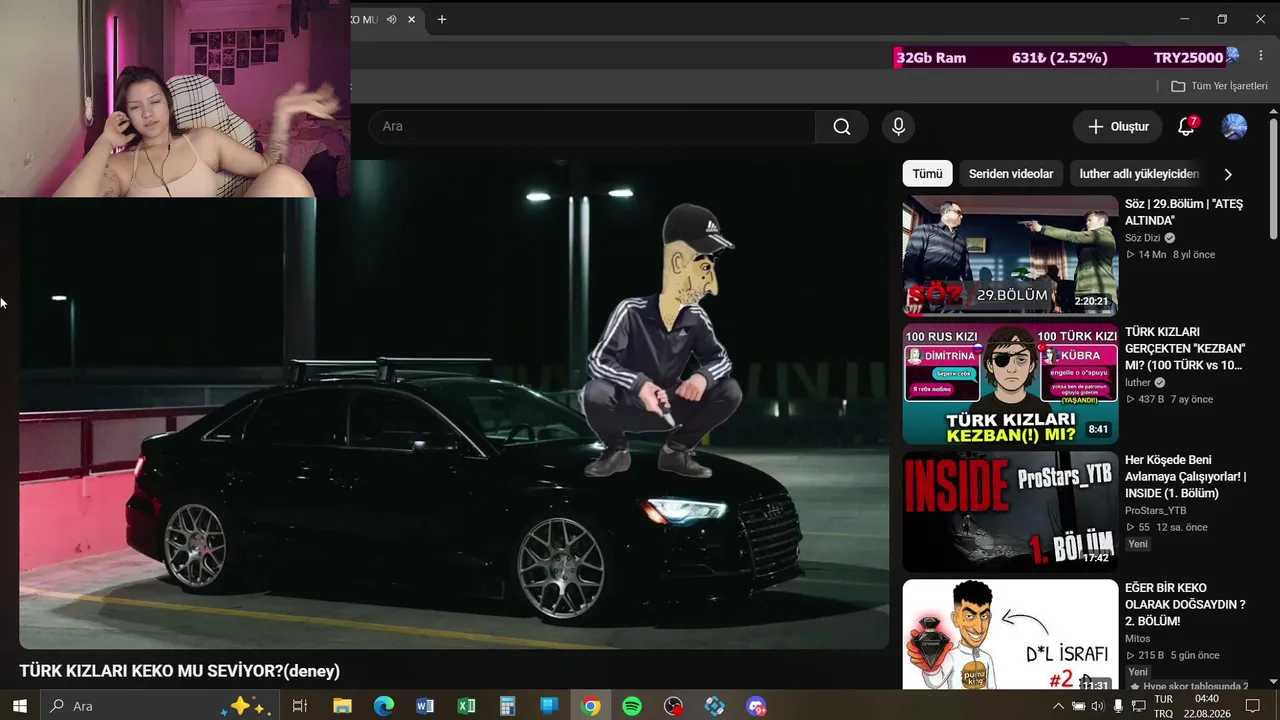Screen dimensions: 1280x720
Task: Close the current Chrome tab
Action: (411, 19)
